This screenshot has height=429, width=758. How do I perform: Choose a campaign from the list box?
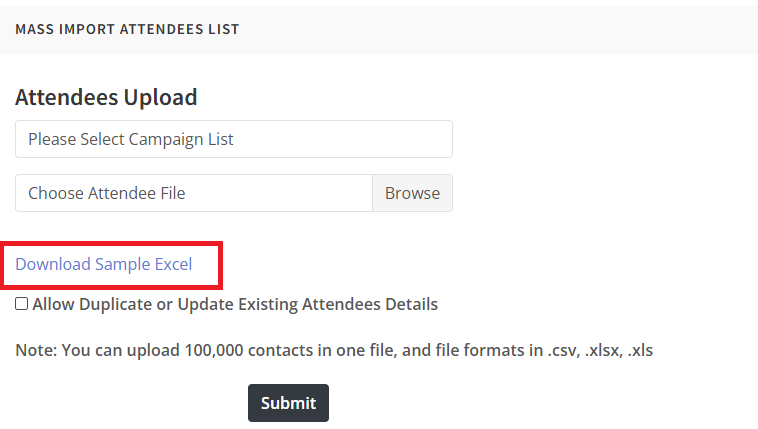coord(233,140)
